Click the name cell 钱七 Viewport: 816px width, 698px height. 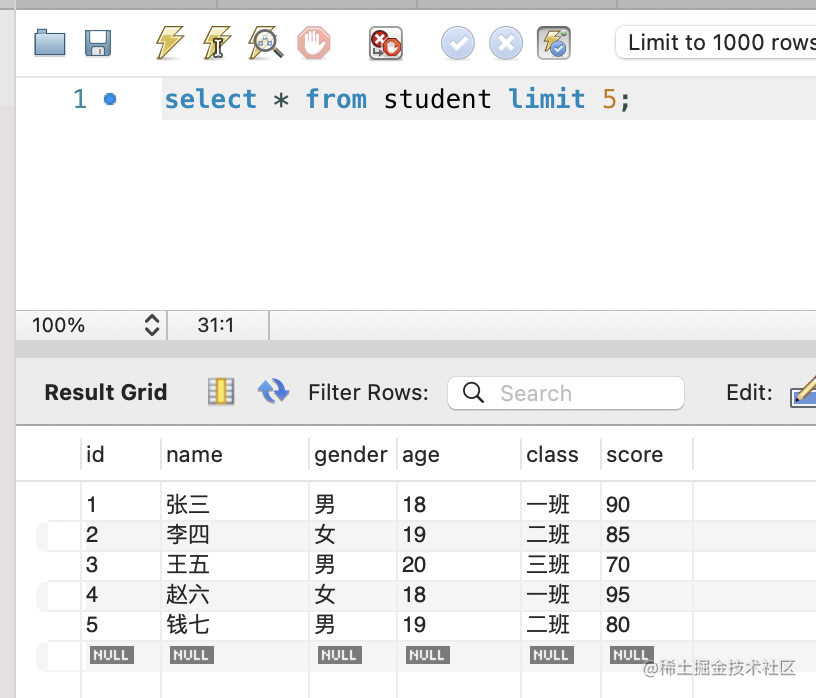pyautogui.click(x=187, y=625)
